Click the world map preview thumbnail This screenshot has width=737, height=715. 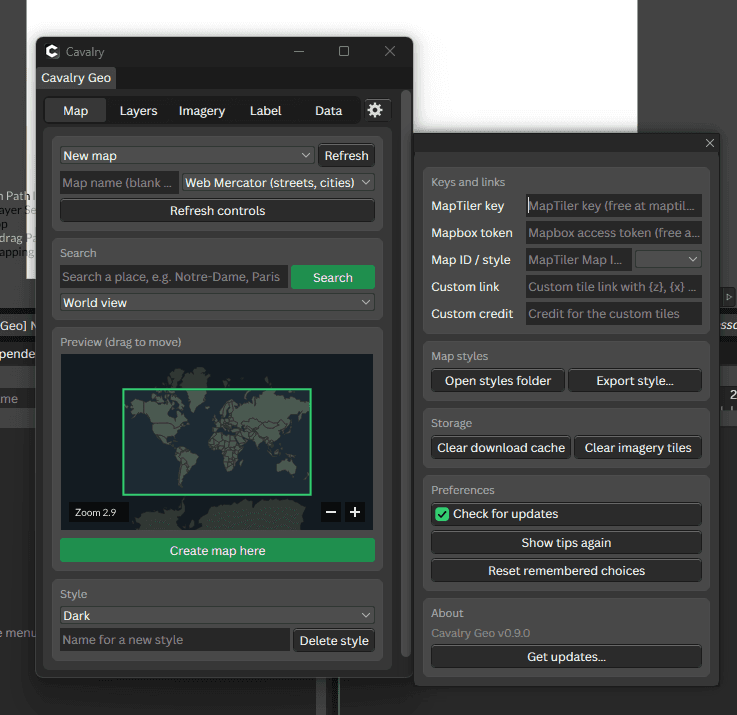coord(217,442)
